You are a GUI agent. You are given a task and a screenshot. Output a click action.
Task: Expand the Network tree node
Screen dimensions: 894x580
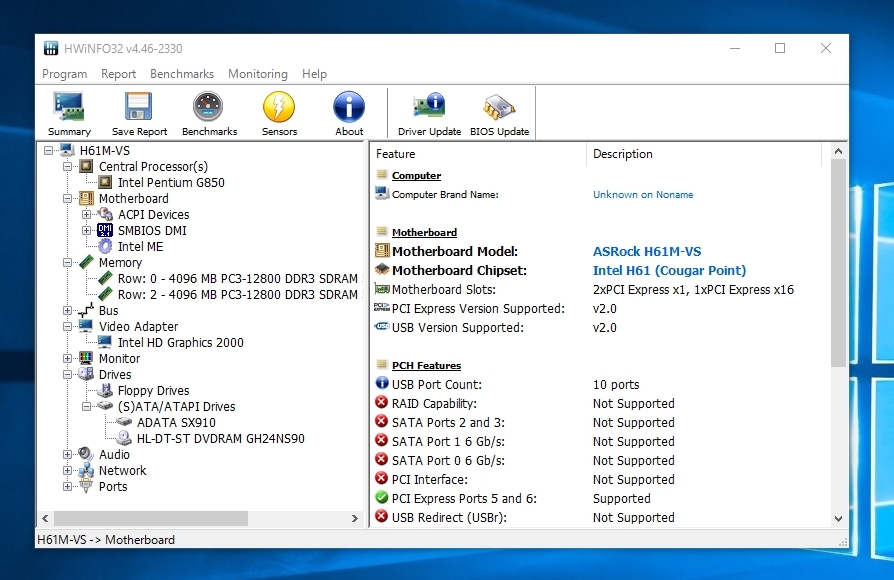[67, 470]
